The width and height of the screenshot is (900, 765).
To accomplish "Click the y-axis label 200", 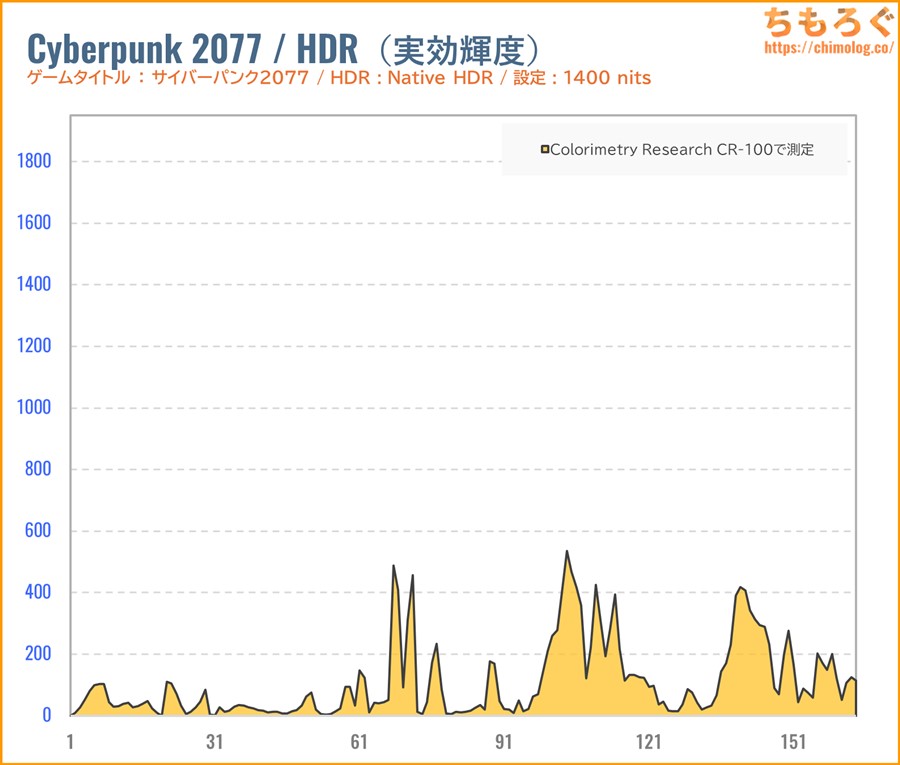I will click(38, 653).
